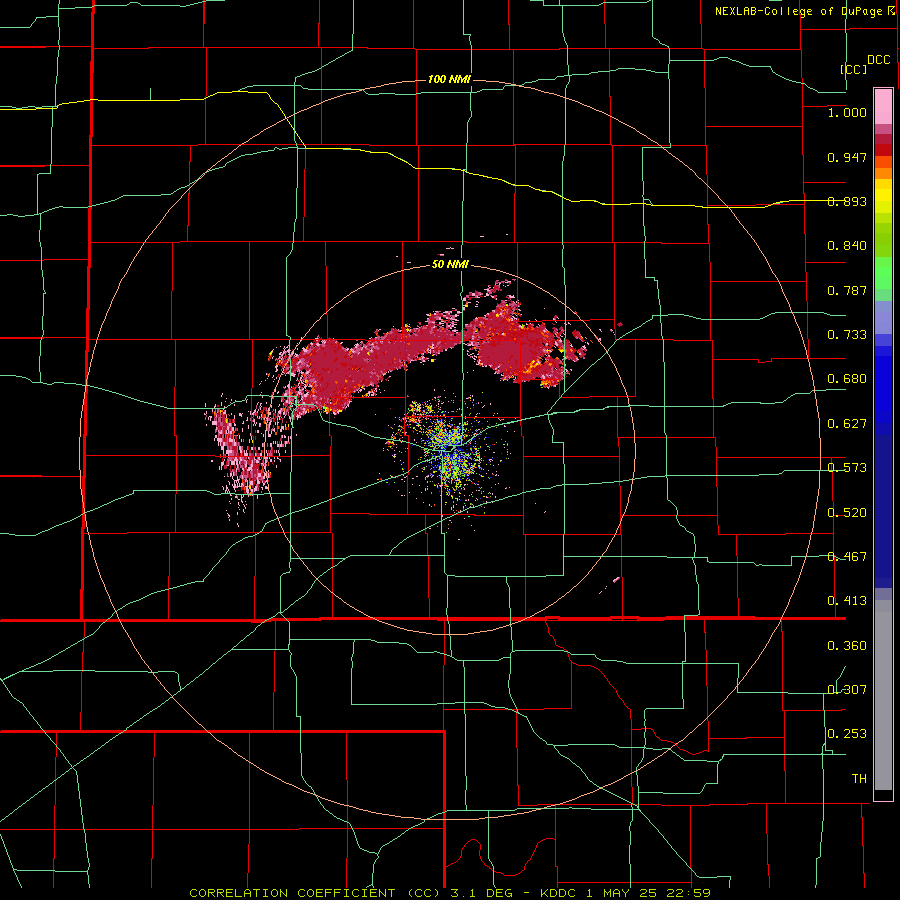Click the TH threshold label
The height and width of the screenshot is (900, 900).
click(x=859, y=779)
